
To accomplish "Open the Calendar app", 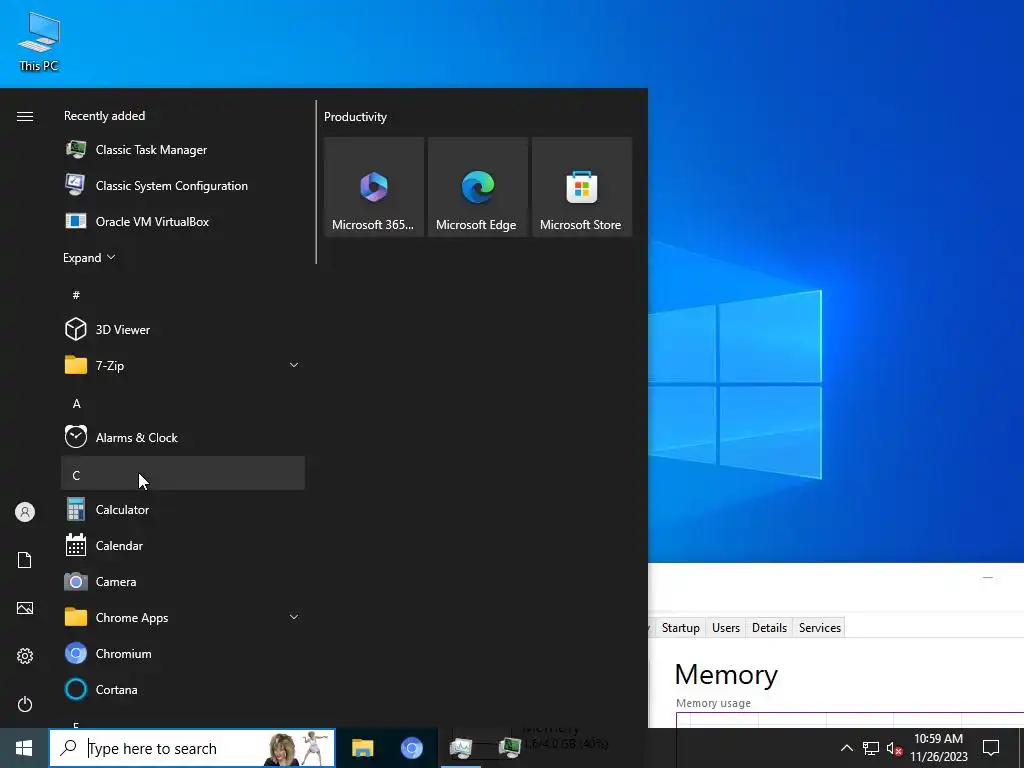I will tap(183, 545).
